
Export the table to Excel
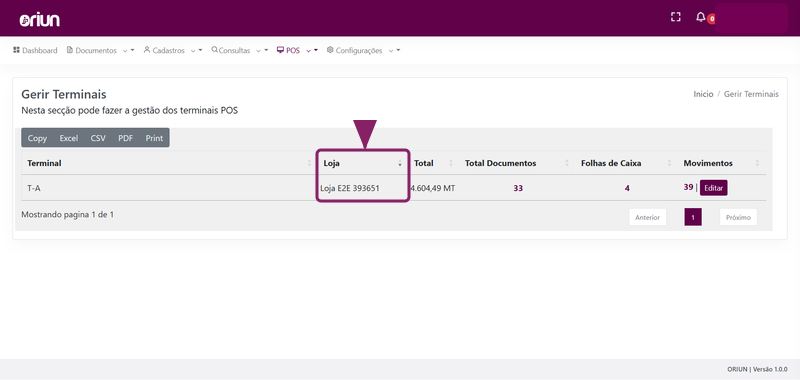tap(69, 138)
